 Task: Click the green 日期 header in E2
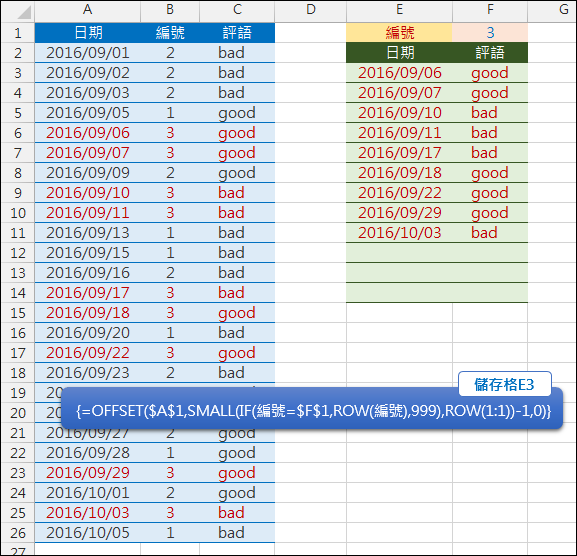(x=399, y=53)
